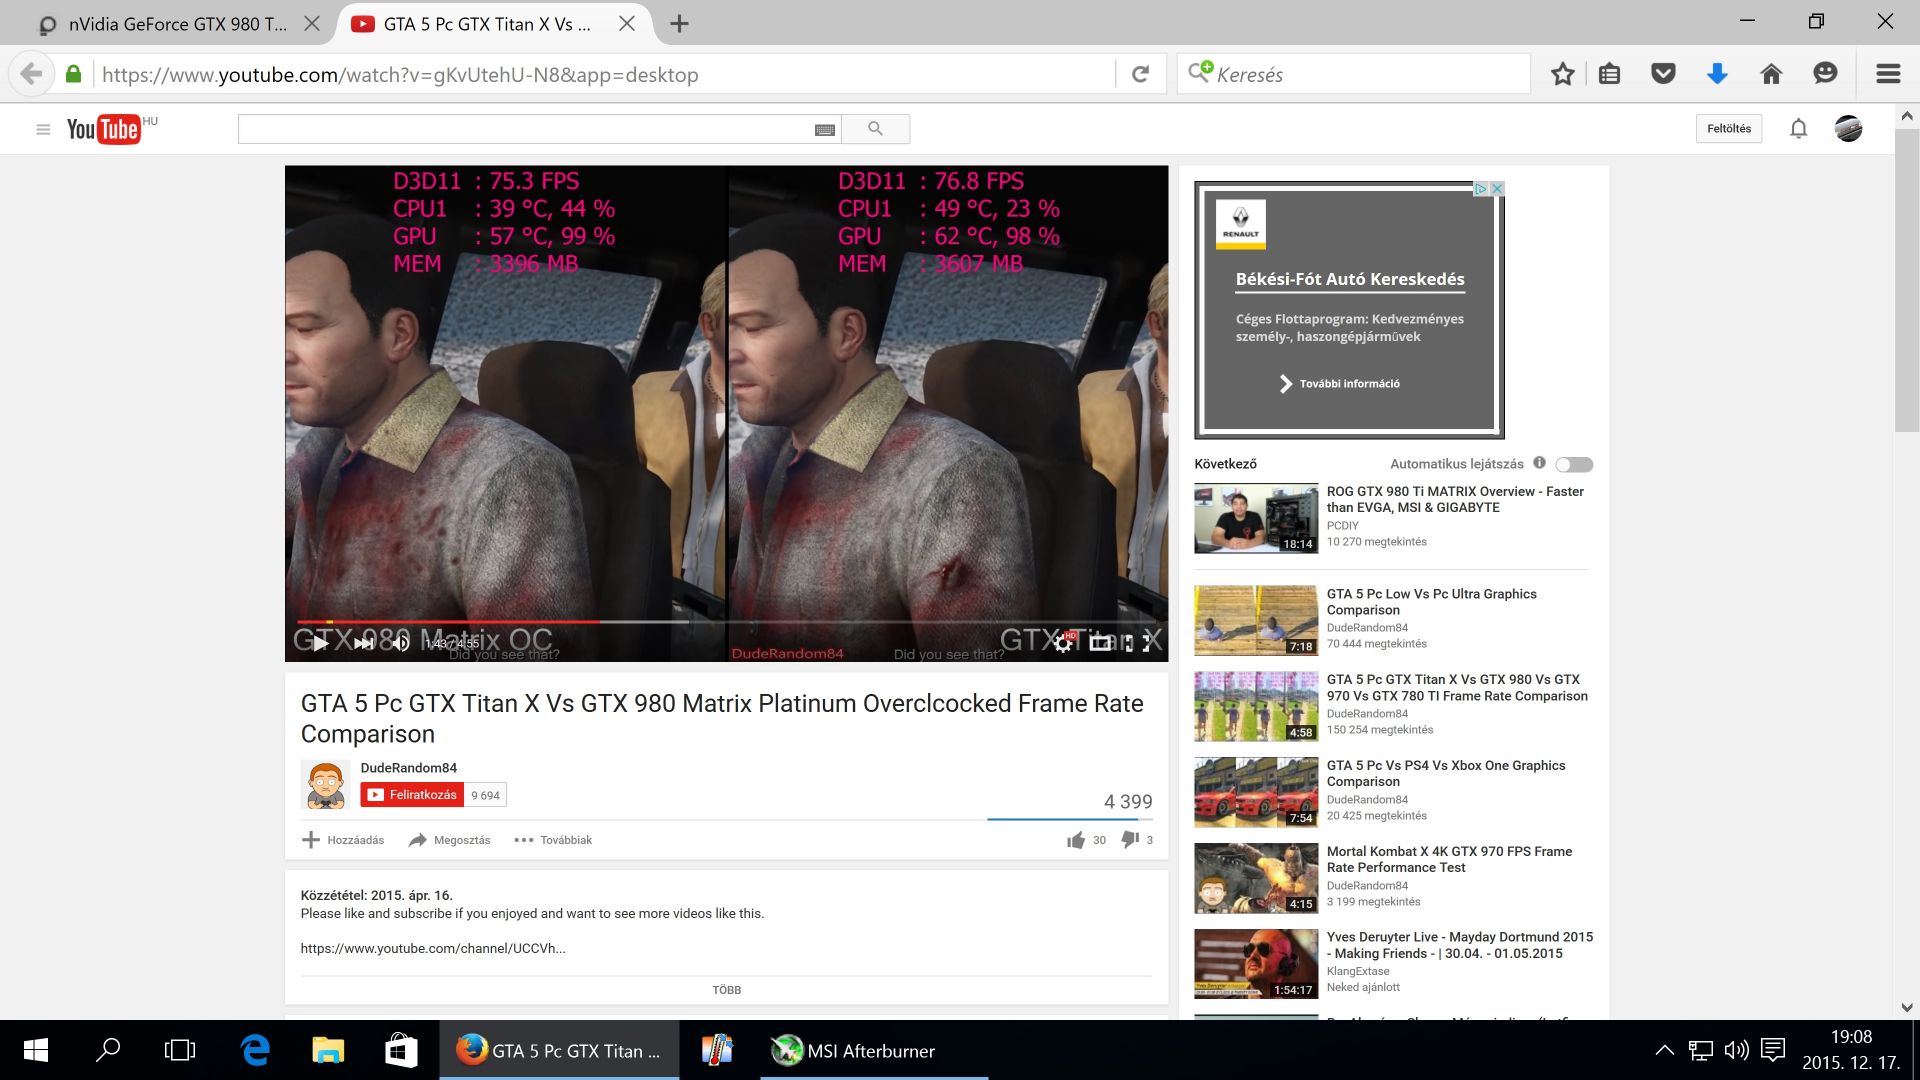
Task: Open GTA 5 Low Vs Ultra Graphics thumbnail
Action: [1256, 620]
